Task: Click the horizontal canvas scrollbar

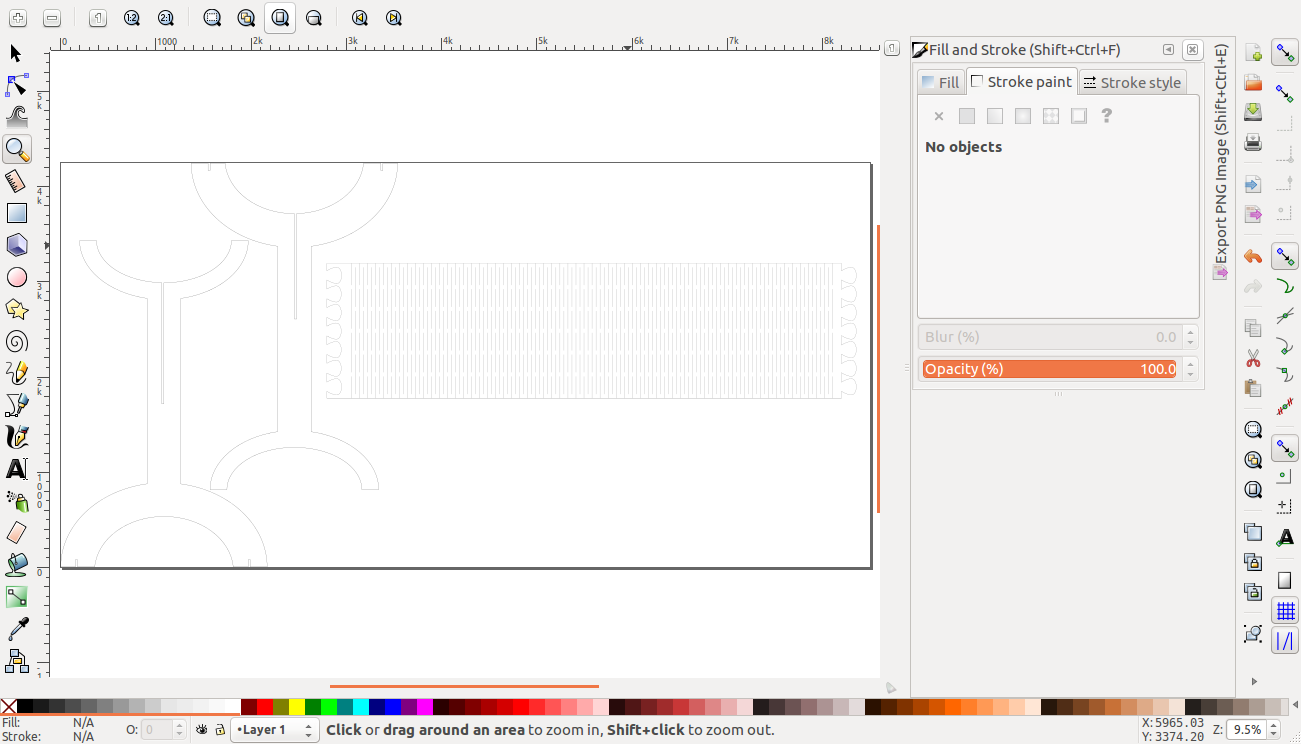Action: pyautogui.click(x=464, y=686)
